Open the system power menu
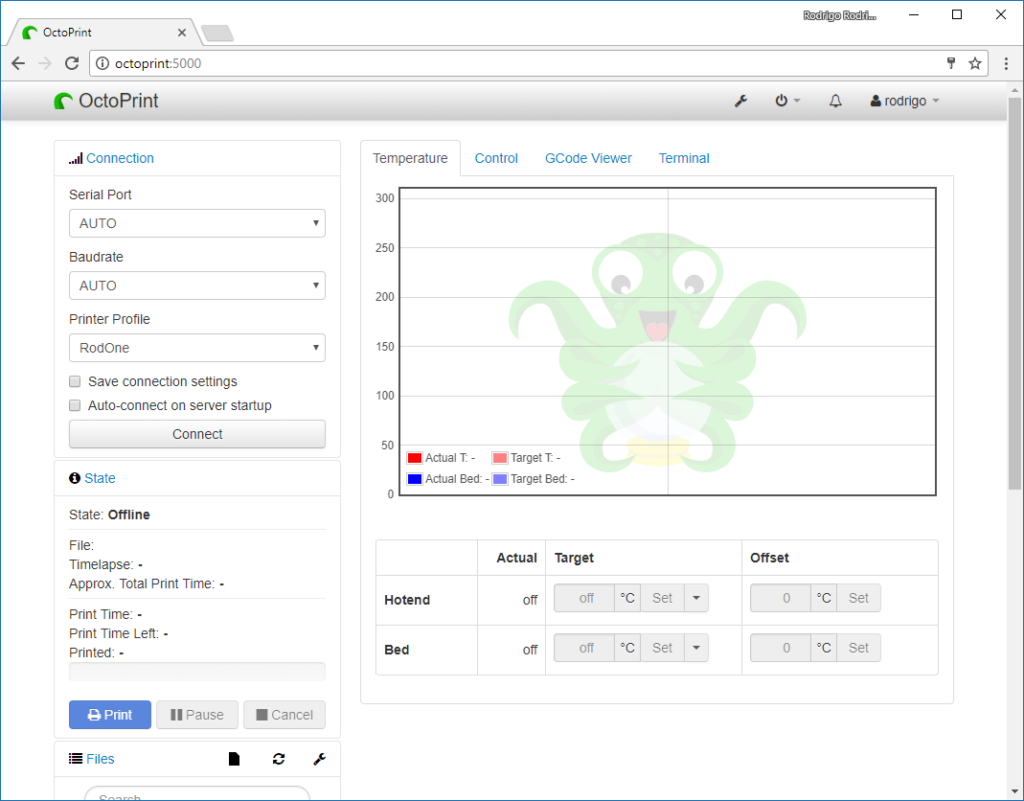The image size is (1024, 801). coord(787,101)
